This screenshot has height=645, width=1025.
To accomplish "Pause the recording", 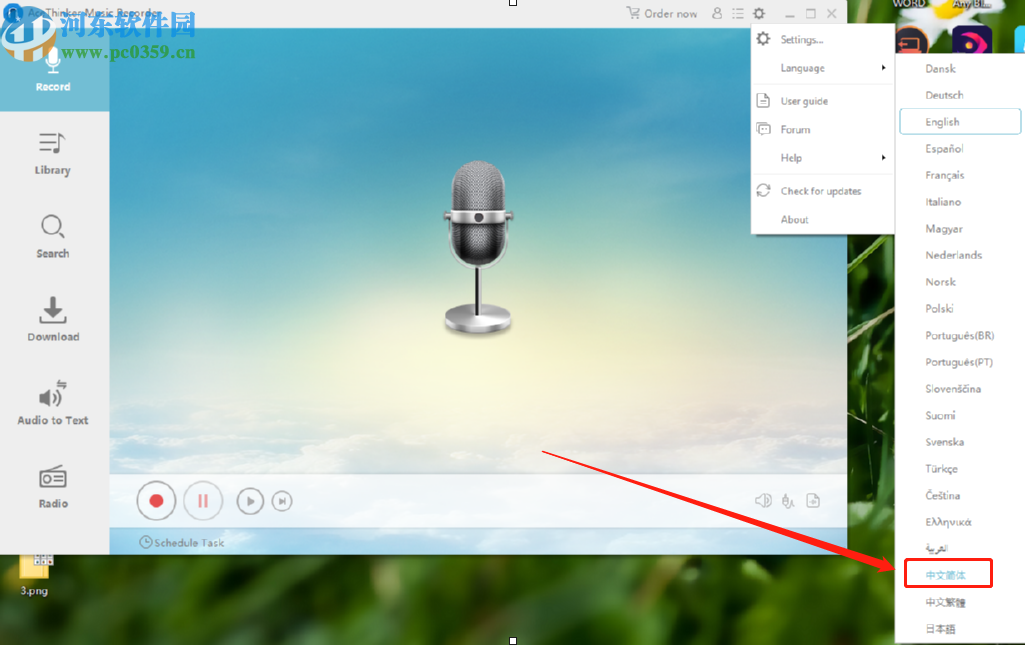I will click(x=203, y=501).
